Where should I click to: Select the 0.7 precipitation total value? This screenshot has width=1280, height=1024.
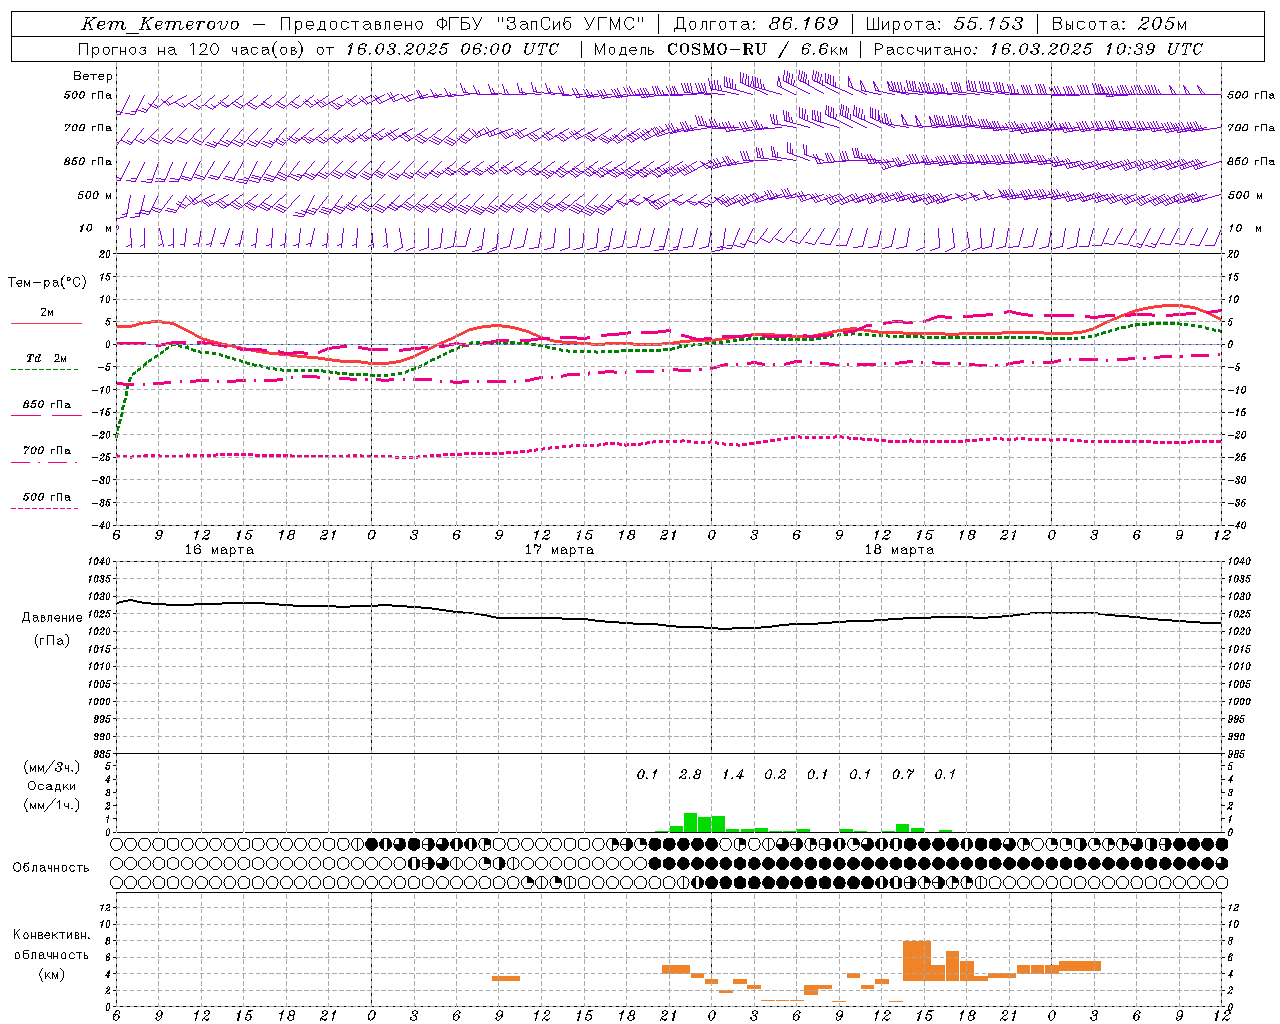[x=903, y=775]
